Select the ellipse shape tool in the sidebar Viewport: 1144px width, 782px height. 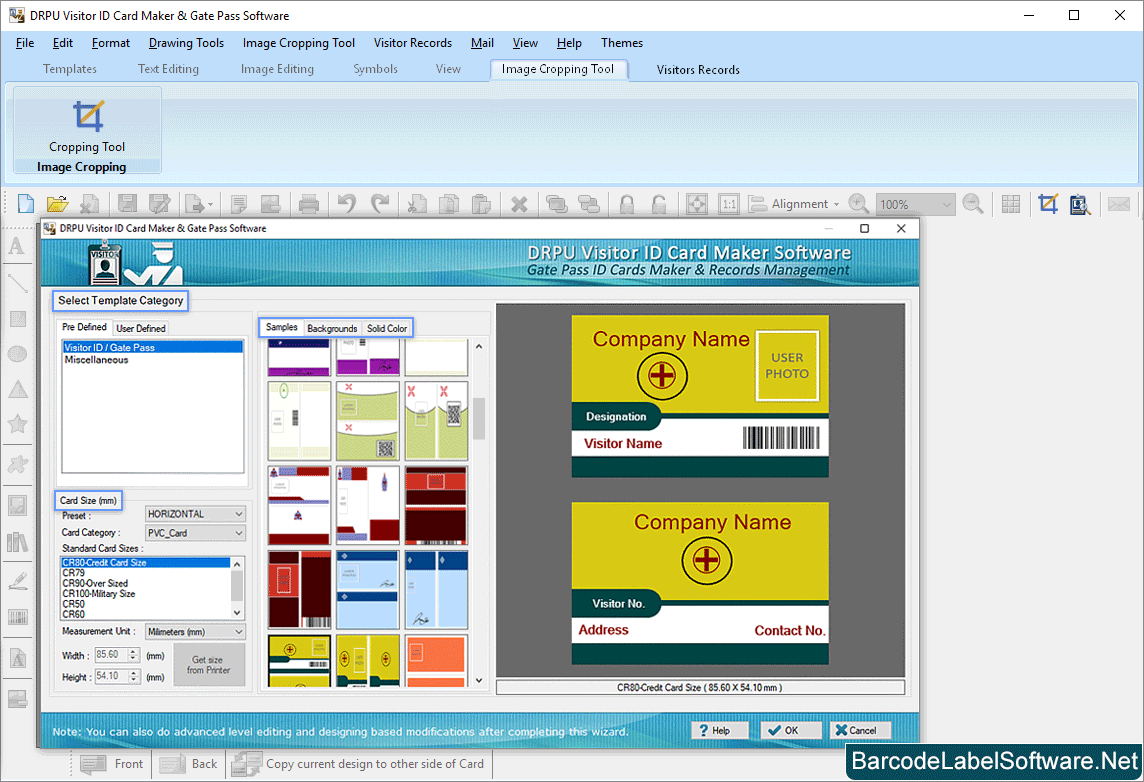pyautogui.click(x=17, y=353)
